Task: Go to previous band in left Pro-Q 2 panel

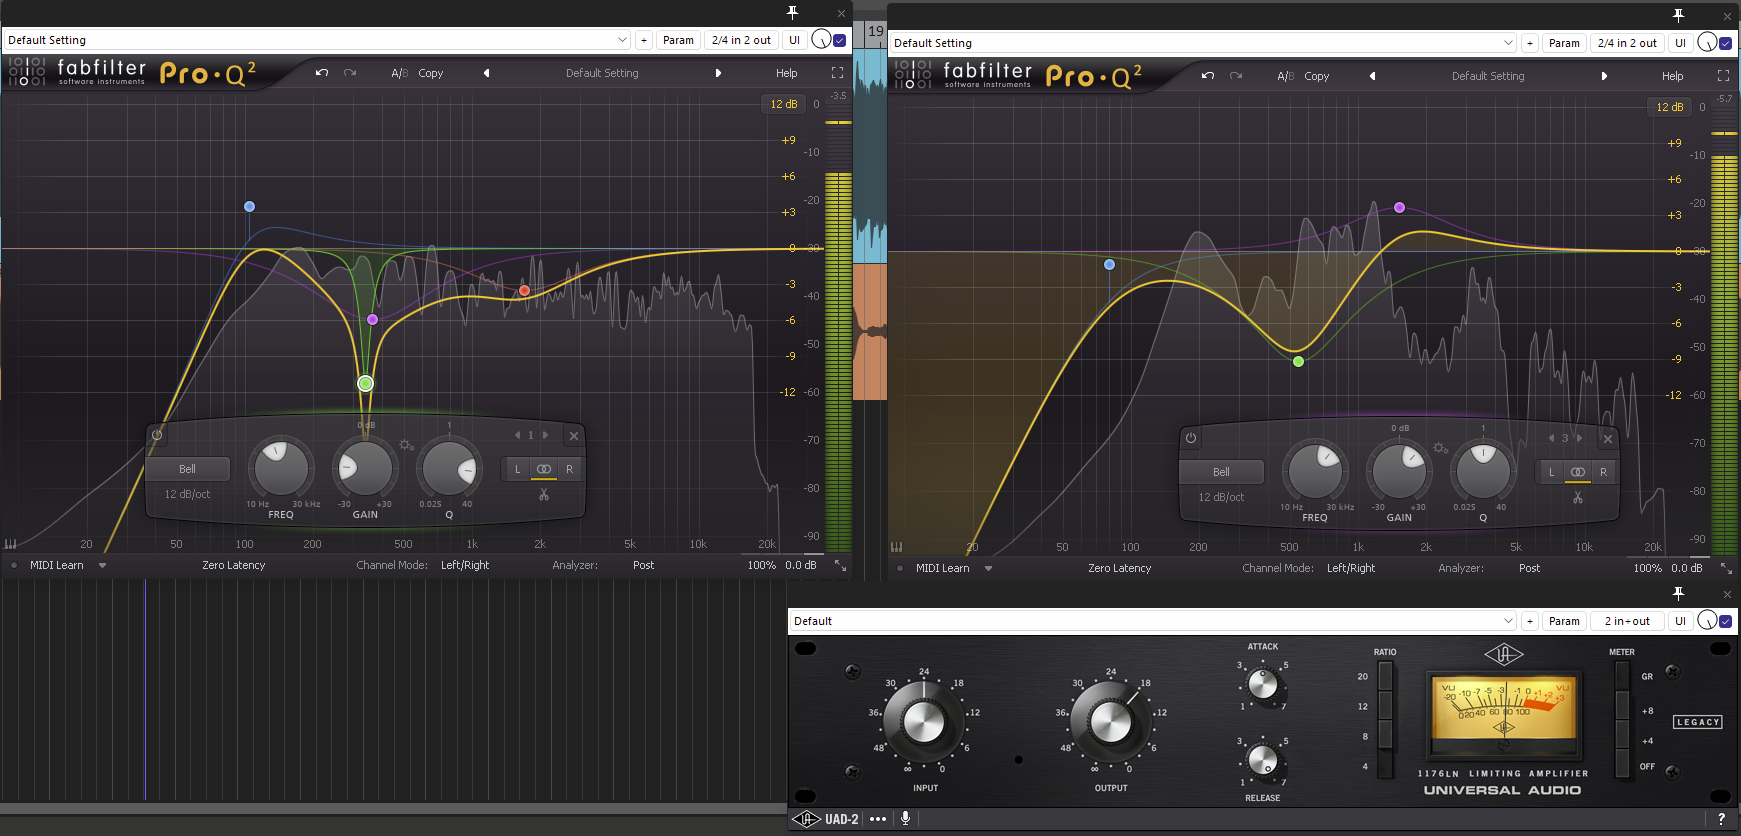Action: (x=517, y=435)
